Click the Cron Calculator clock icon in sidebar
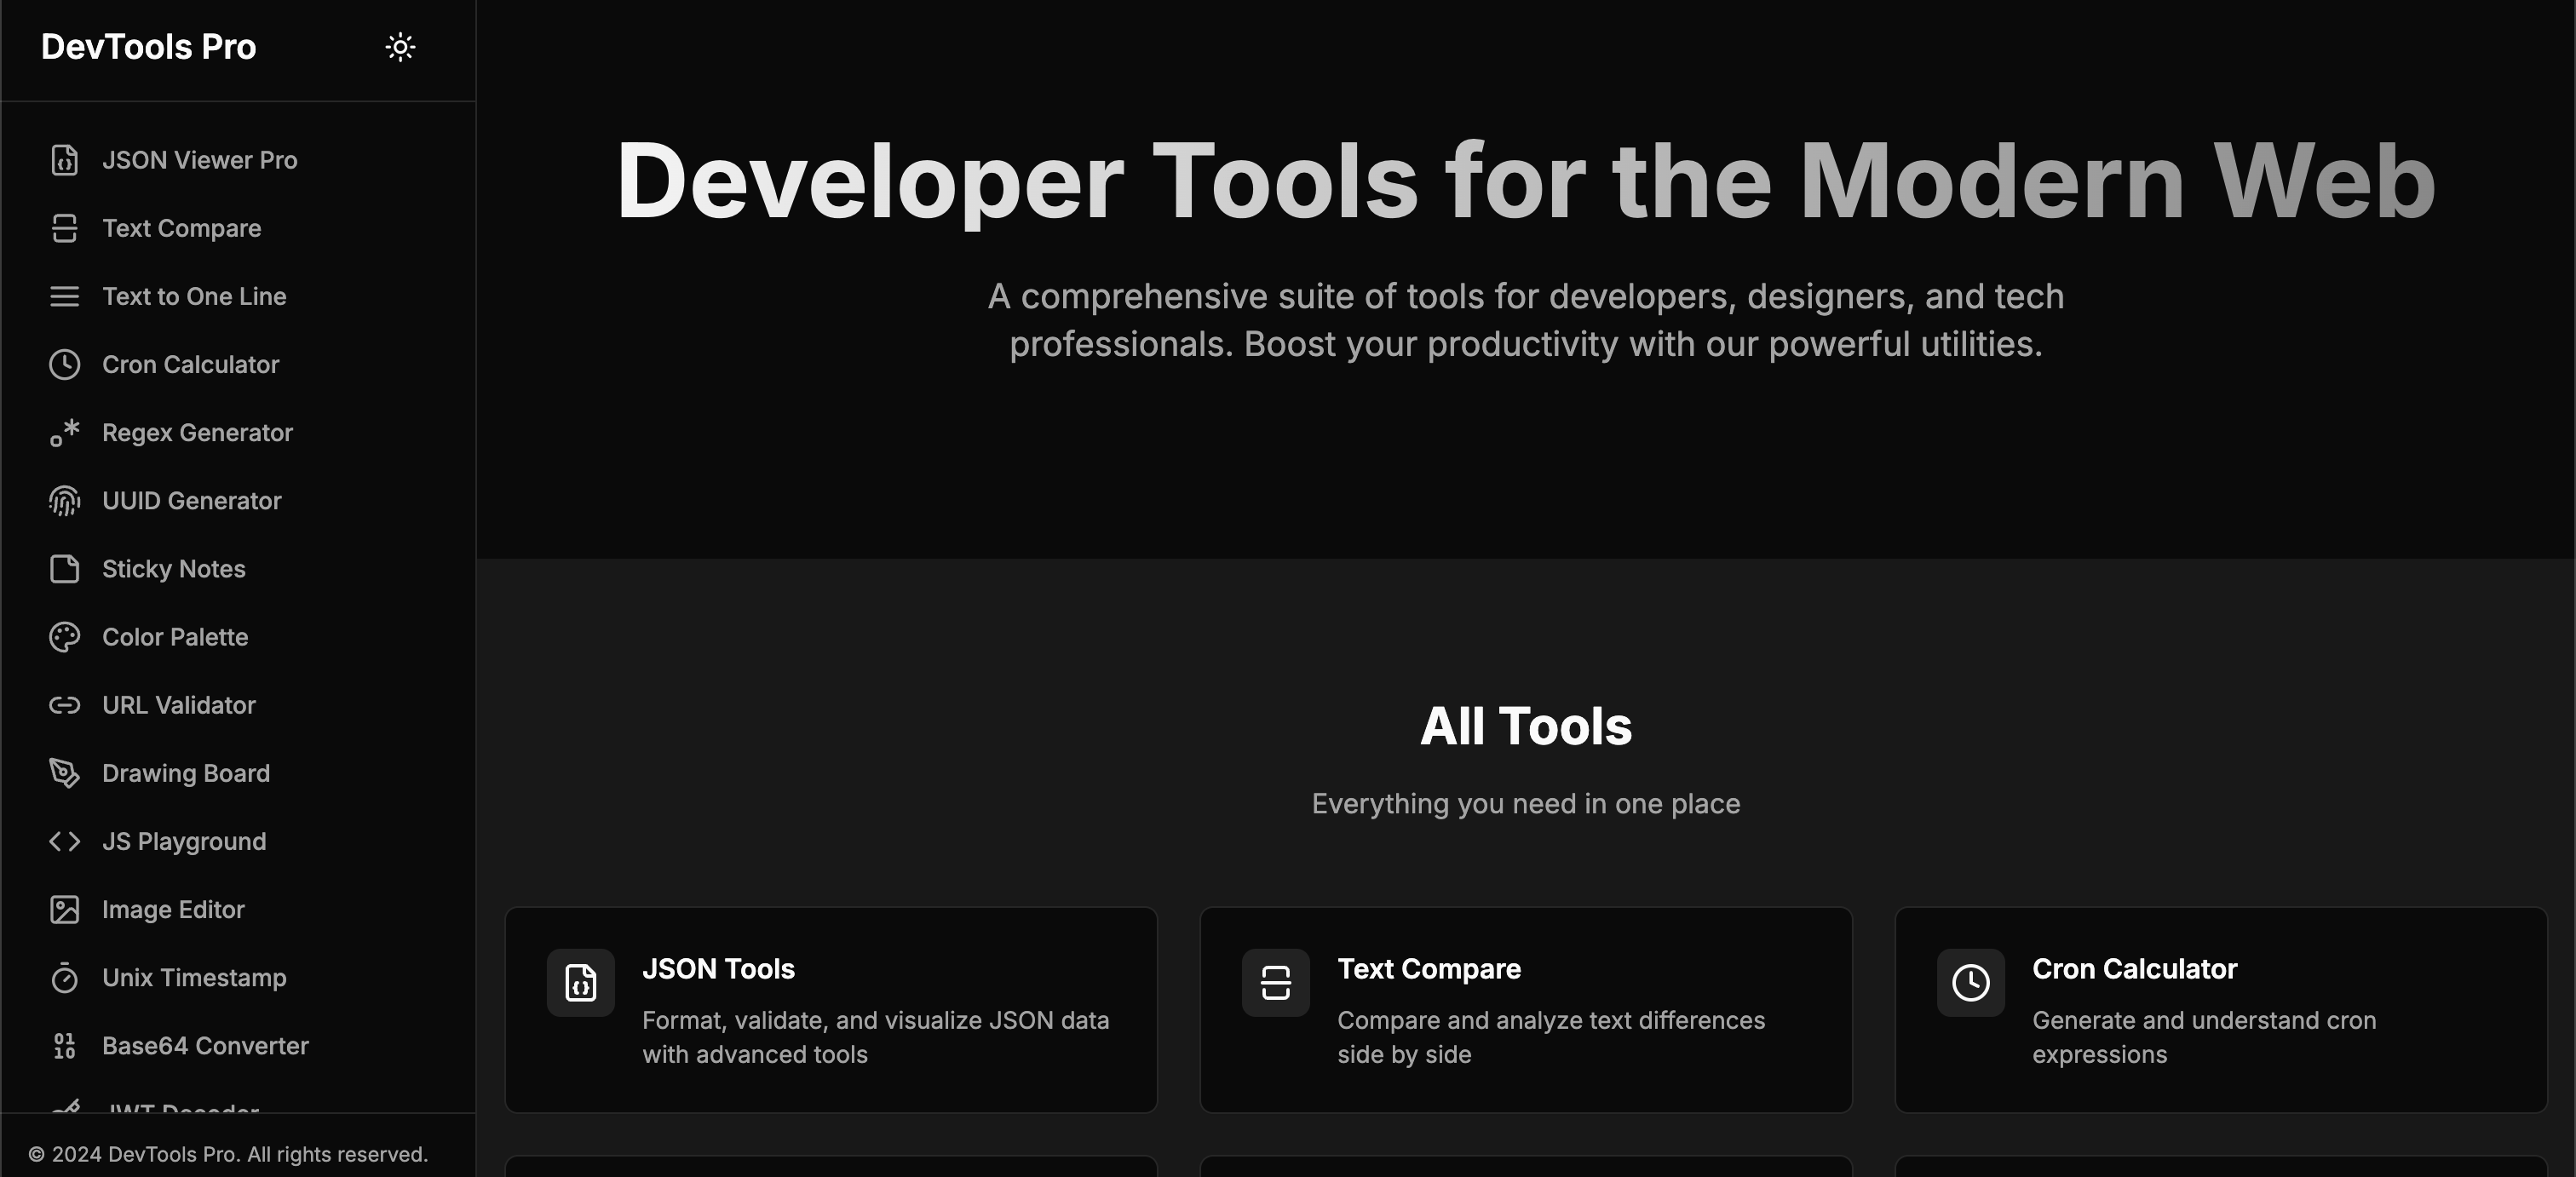The image size is (2576, 1177). [64, 364]
